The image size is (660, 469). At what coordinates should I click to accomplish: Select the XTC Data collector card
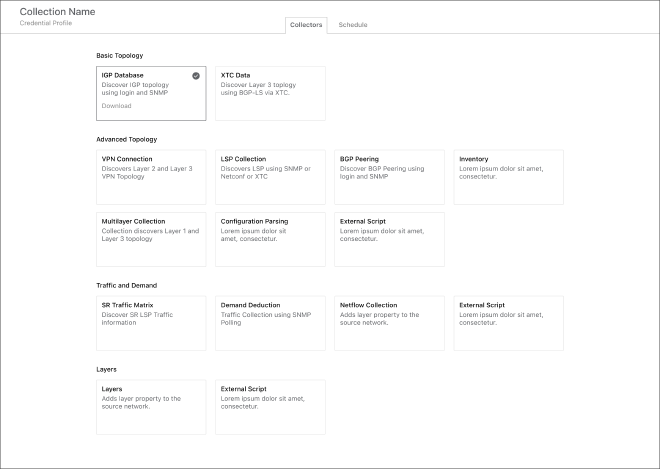pyautogui.click(x=270, y=93)
